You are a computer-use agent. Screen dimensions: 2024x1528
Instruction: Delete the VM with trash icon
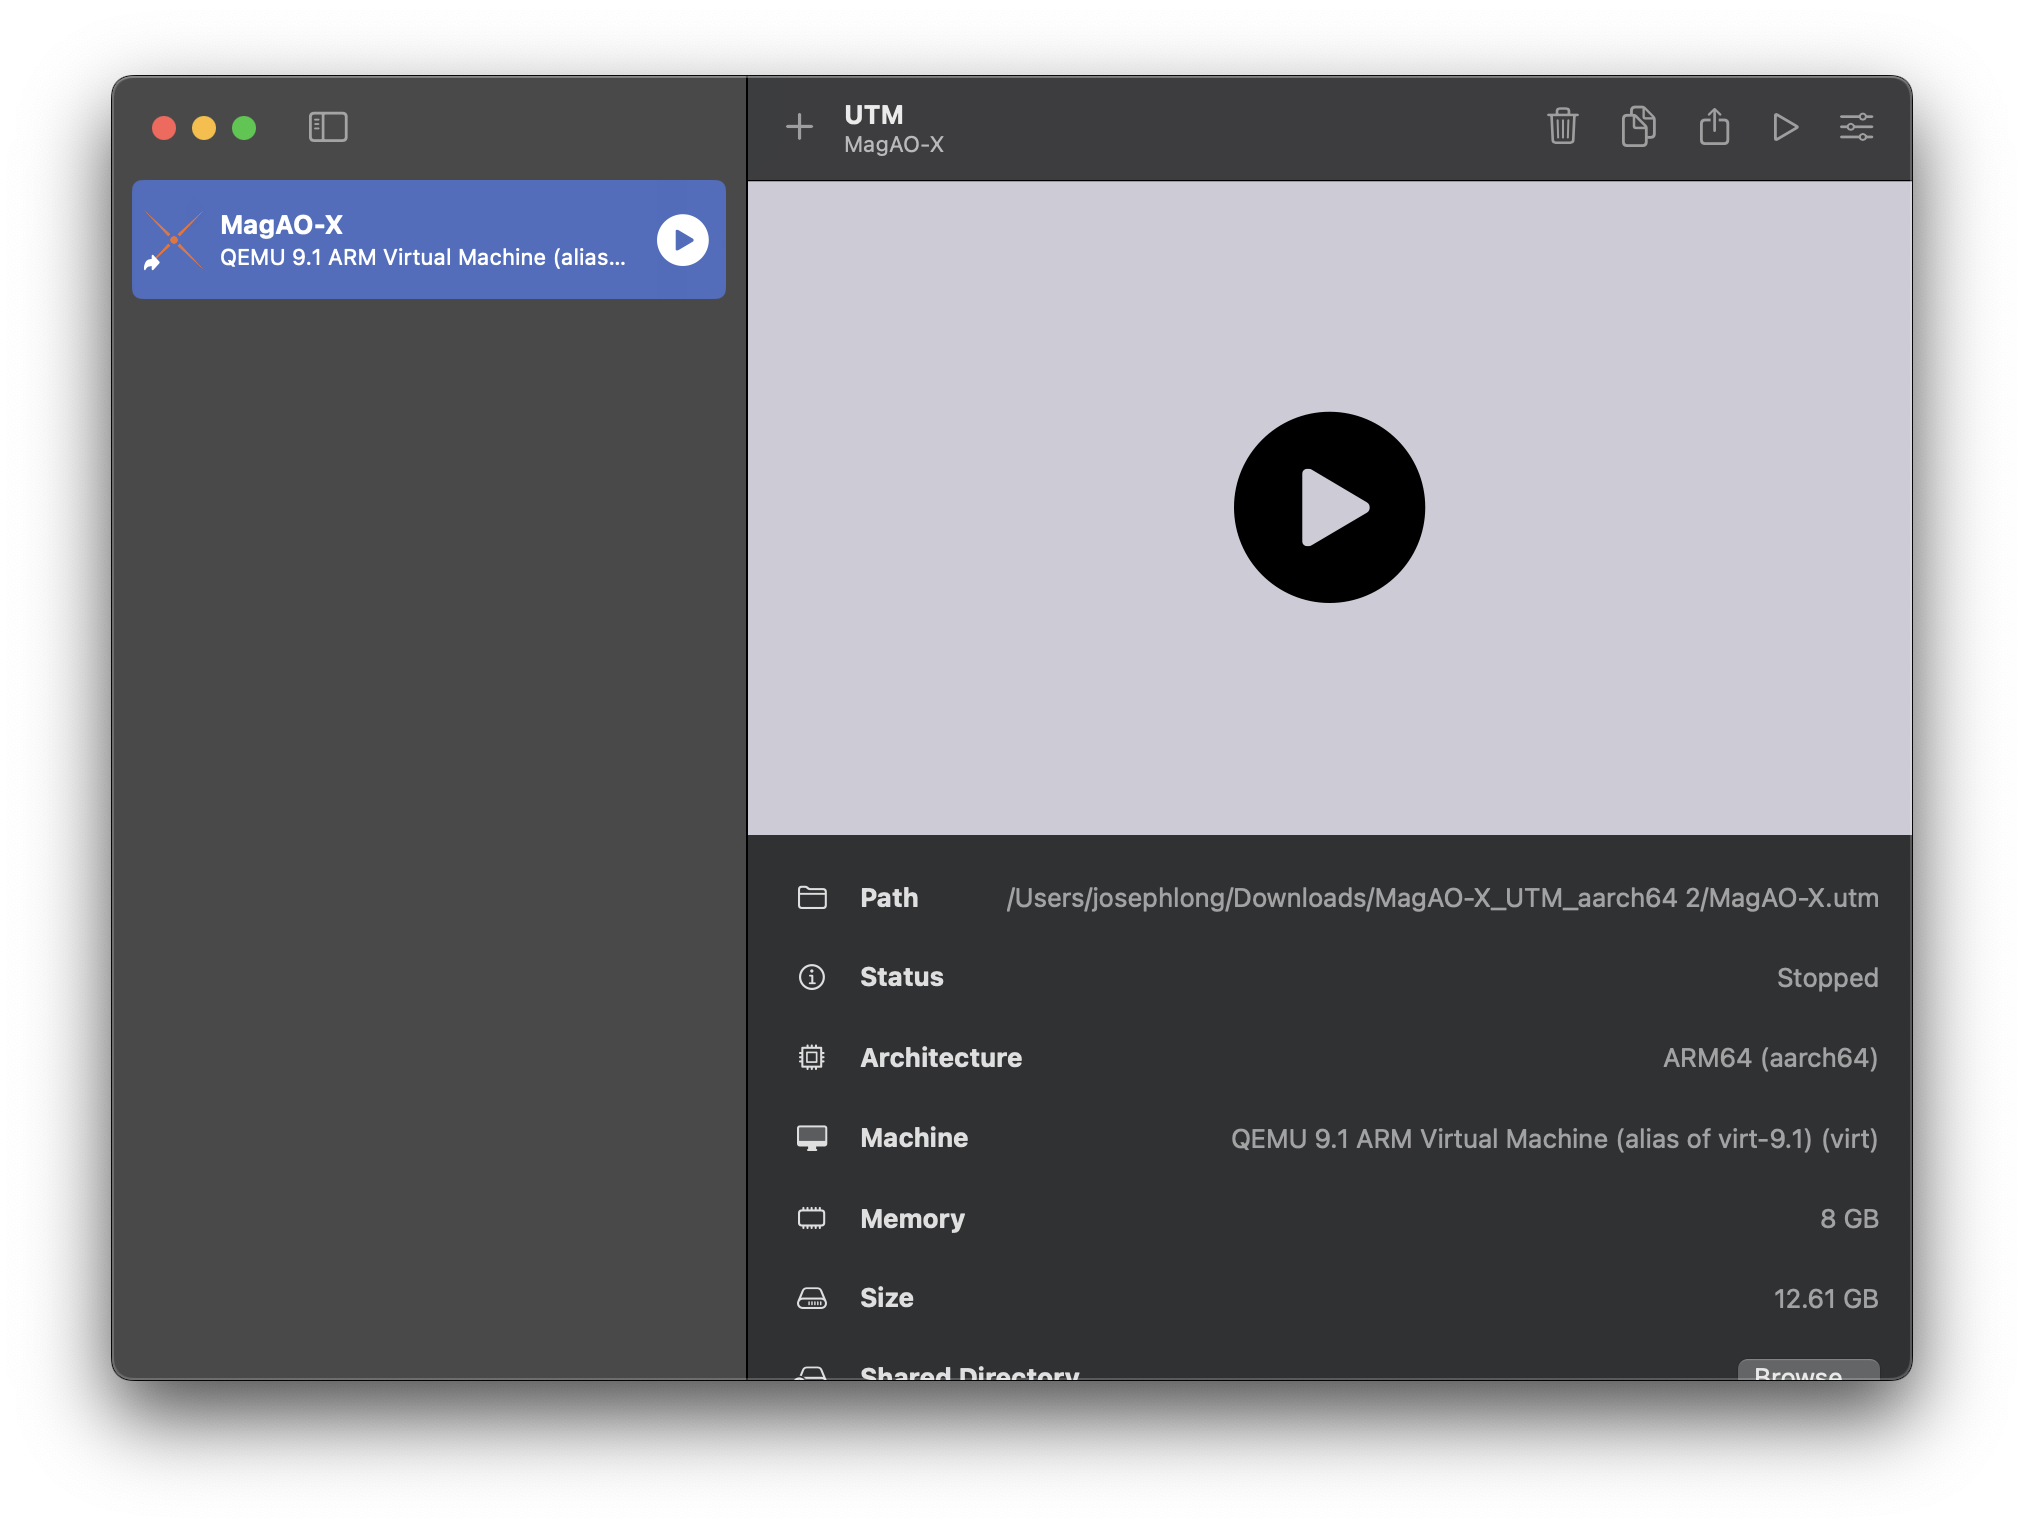1562,127
